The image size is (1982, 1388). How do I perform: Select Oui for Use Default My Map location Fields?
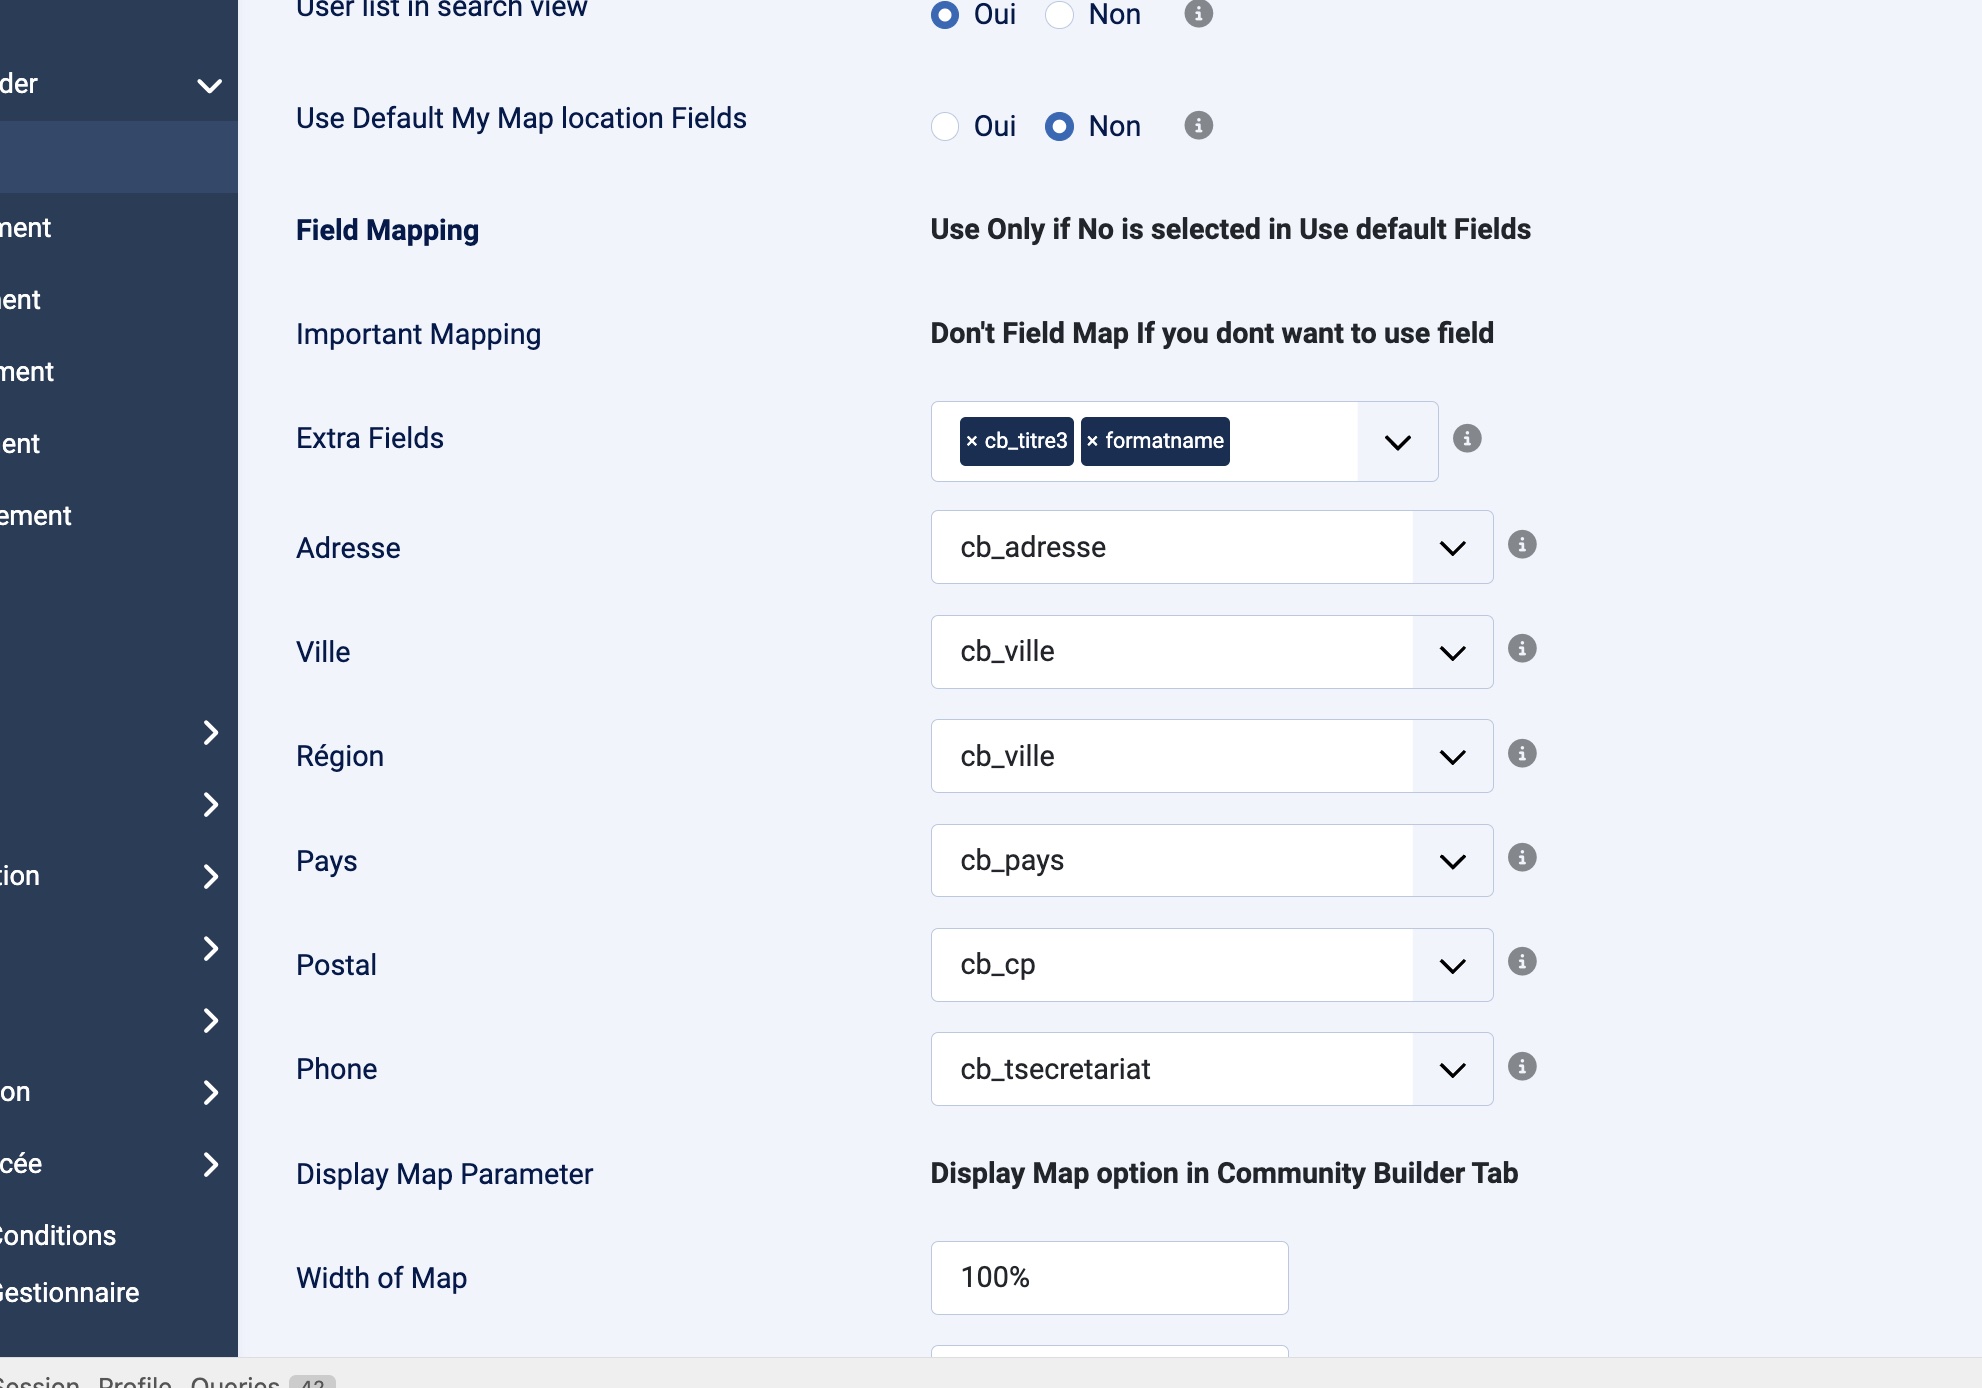click(x=945, y=127)
